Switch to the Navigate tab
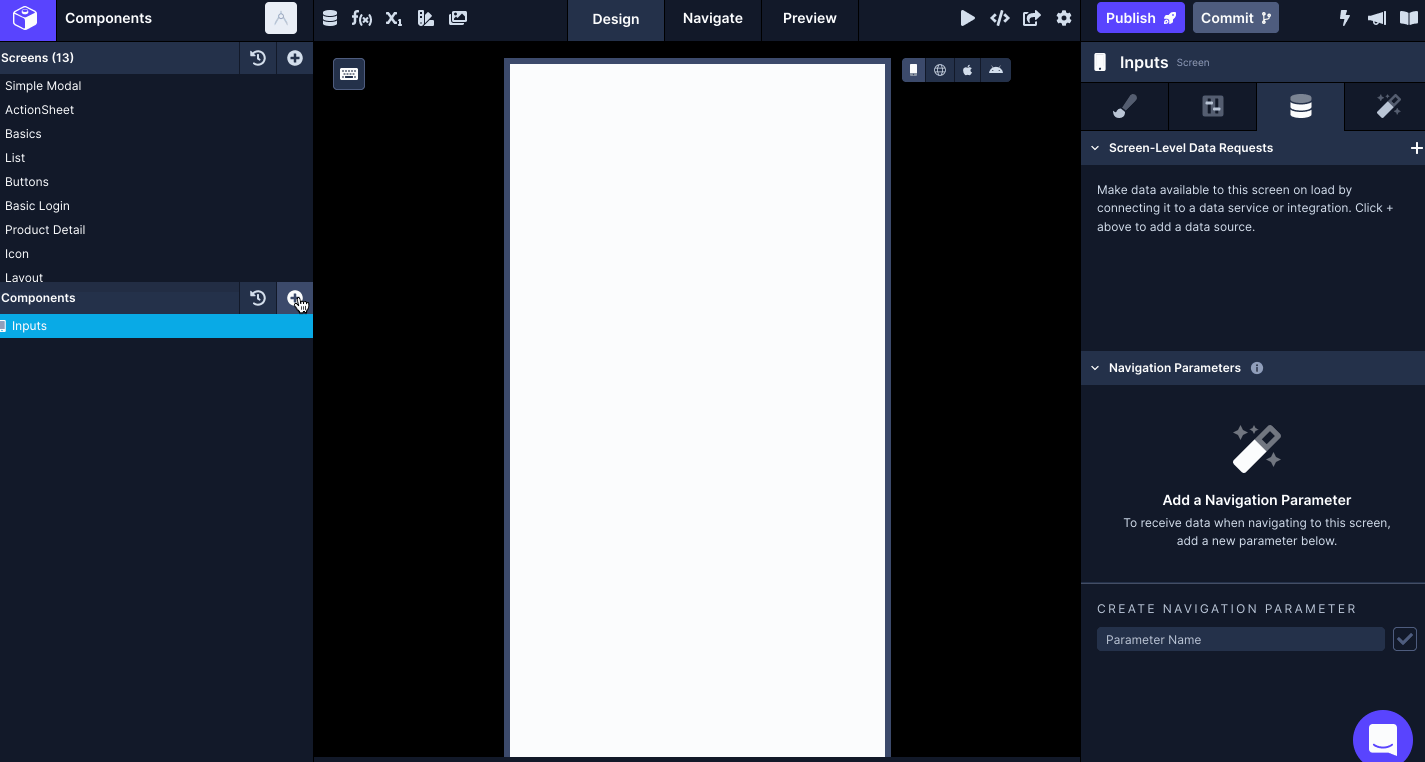Screen dimensions: 1425x762 (713, 19)
